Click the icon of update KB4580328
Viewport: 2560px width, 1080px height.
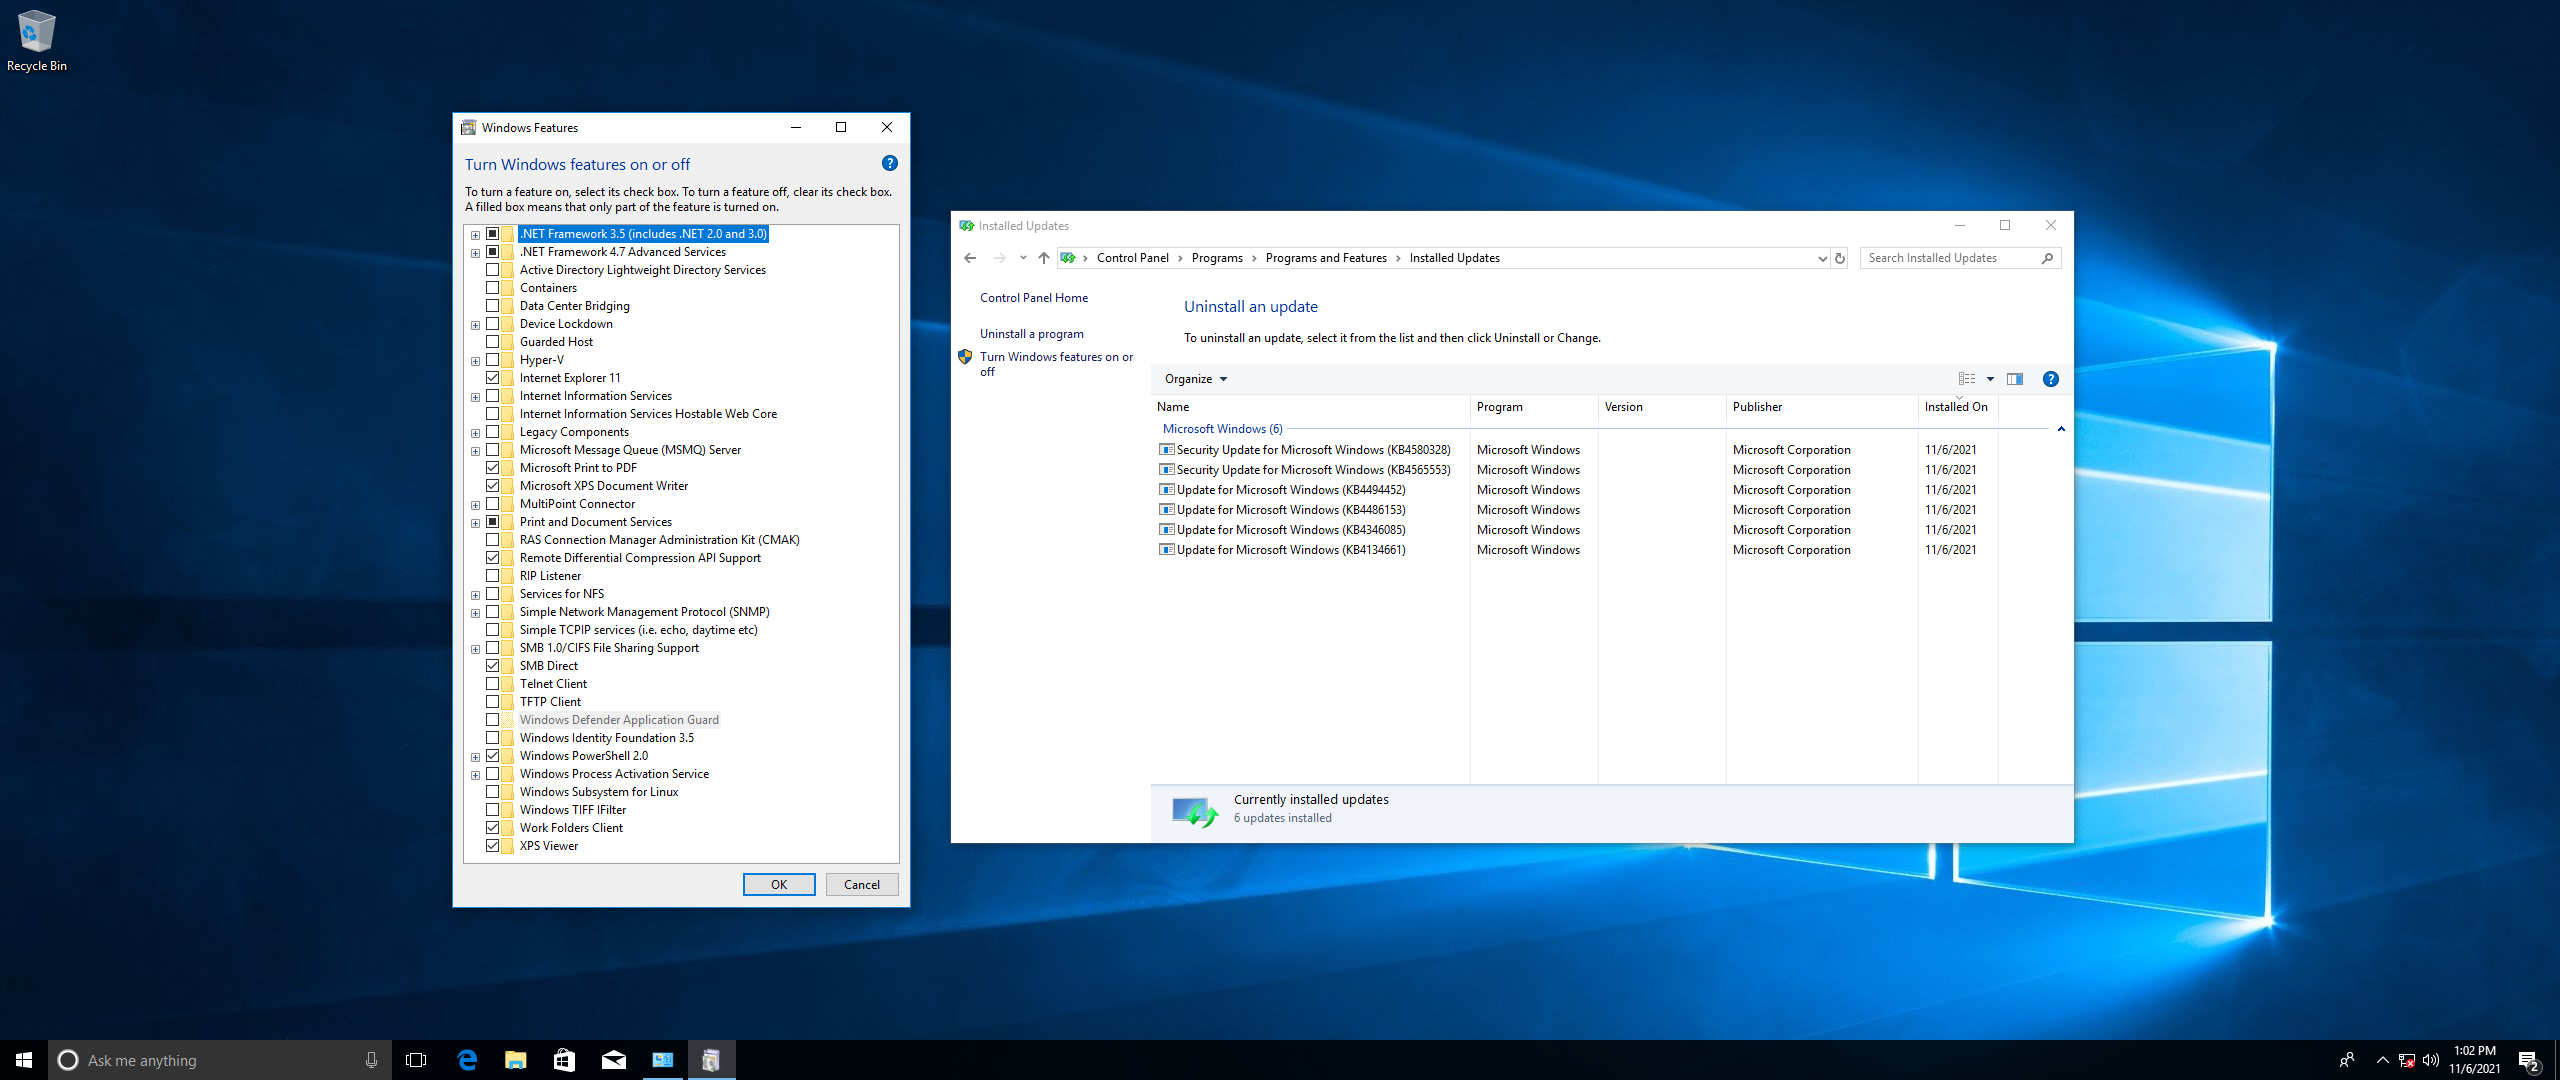pyautogui.click(x=1166, y=450)
